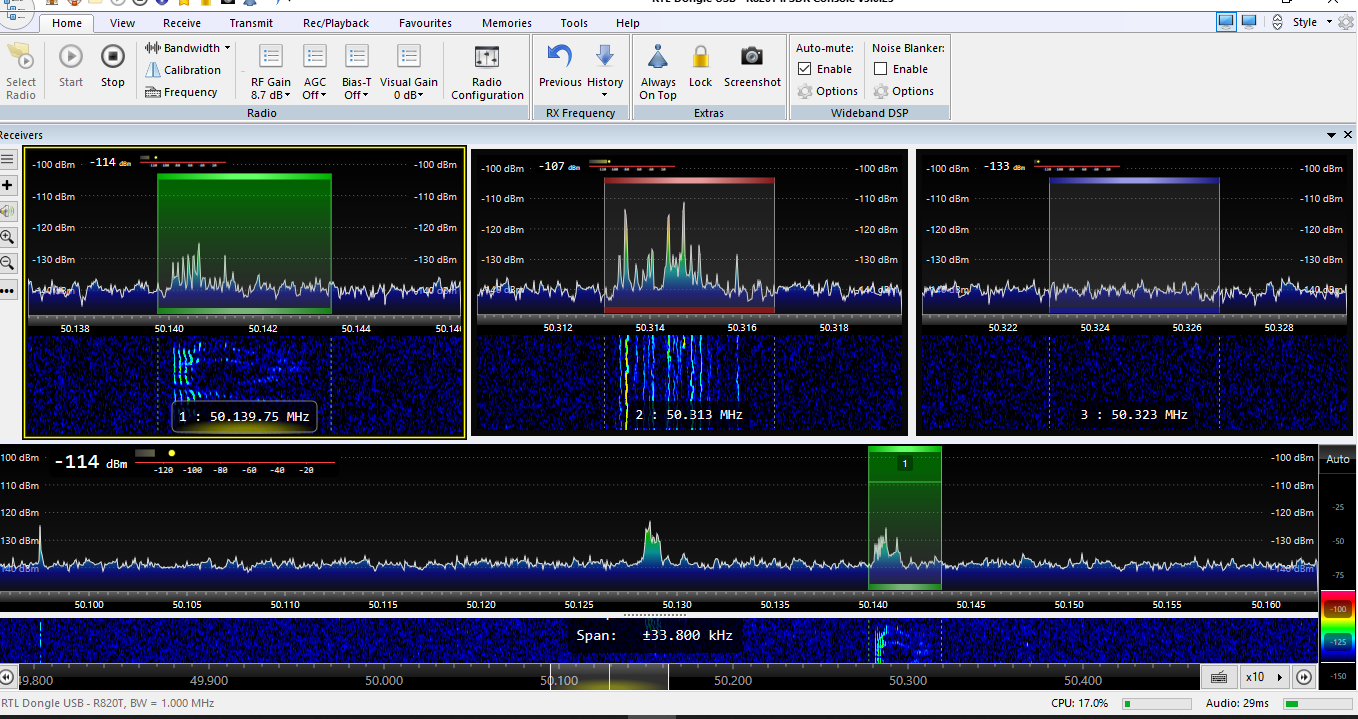
Task: Switch to the Transmit tab
Action: point(251,23)
